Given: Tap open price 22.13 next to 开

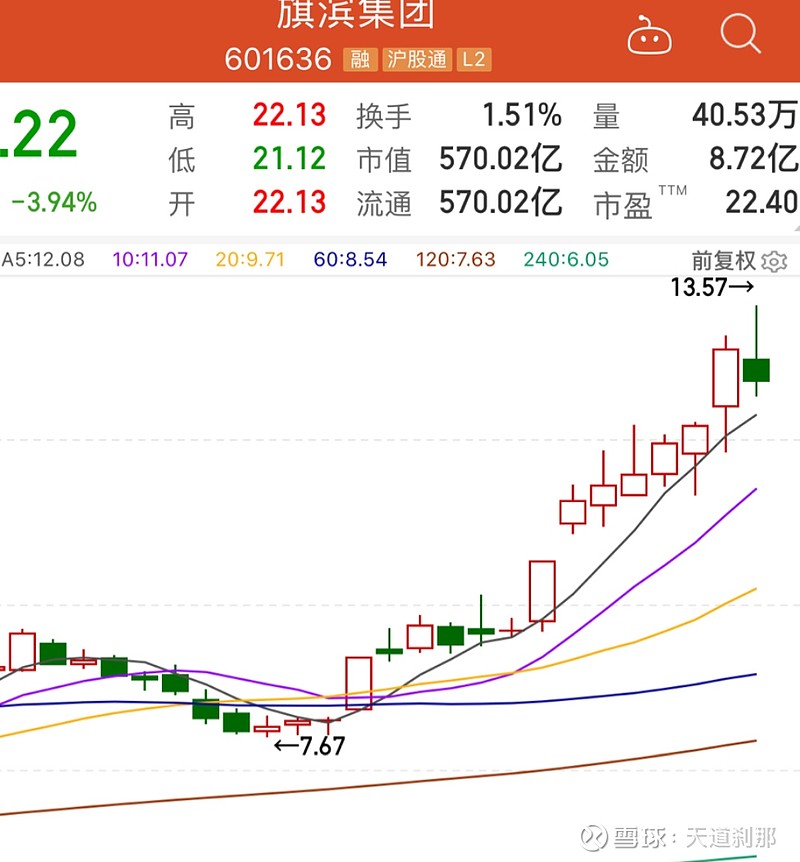Looking at the screenshot, I should (289, 202).
